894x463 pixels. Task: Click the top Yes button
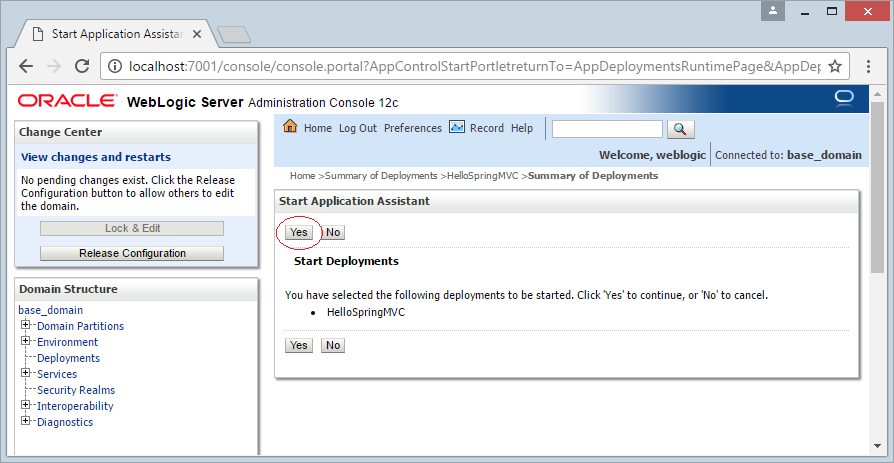(x=299, y=232)
